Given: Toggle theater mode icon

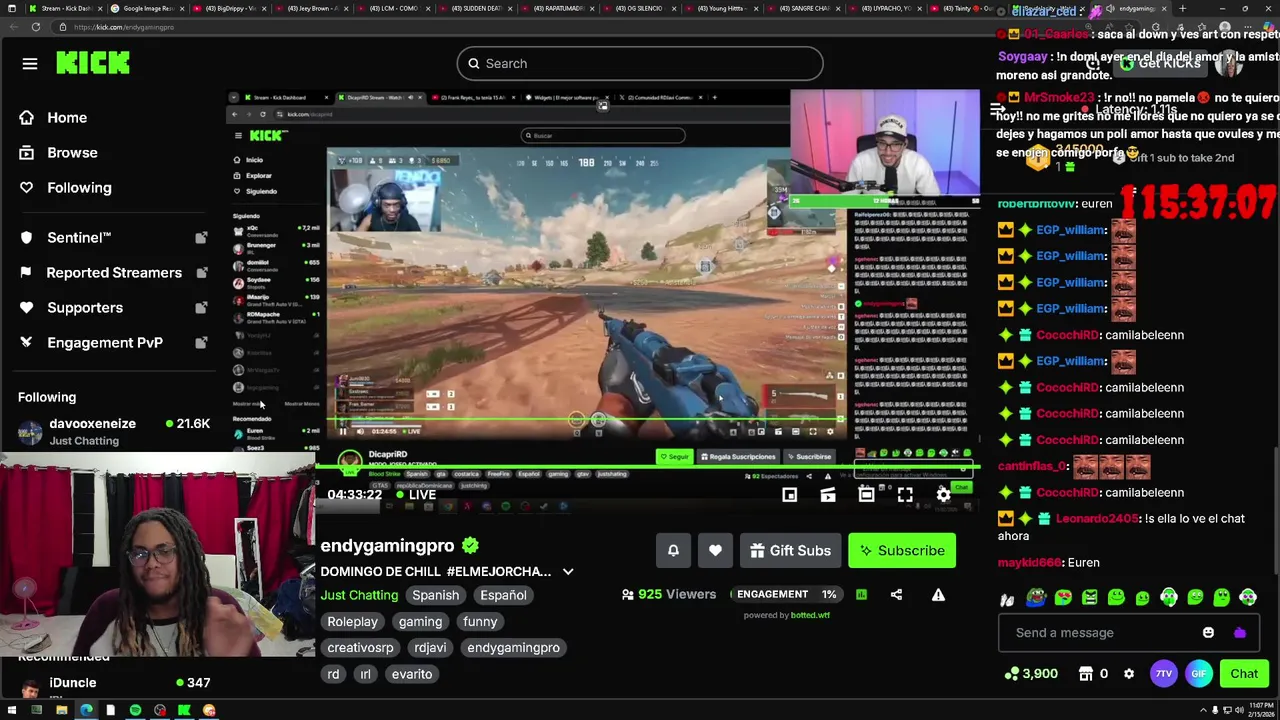Looking at the screenshot, I should pos(866,495).
